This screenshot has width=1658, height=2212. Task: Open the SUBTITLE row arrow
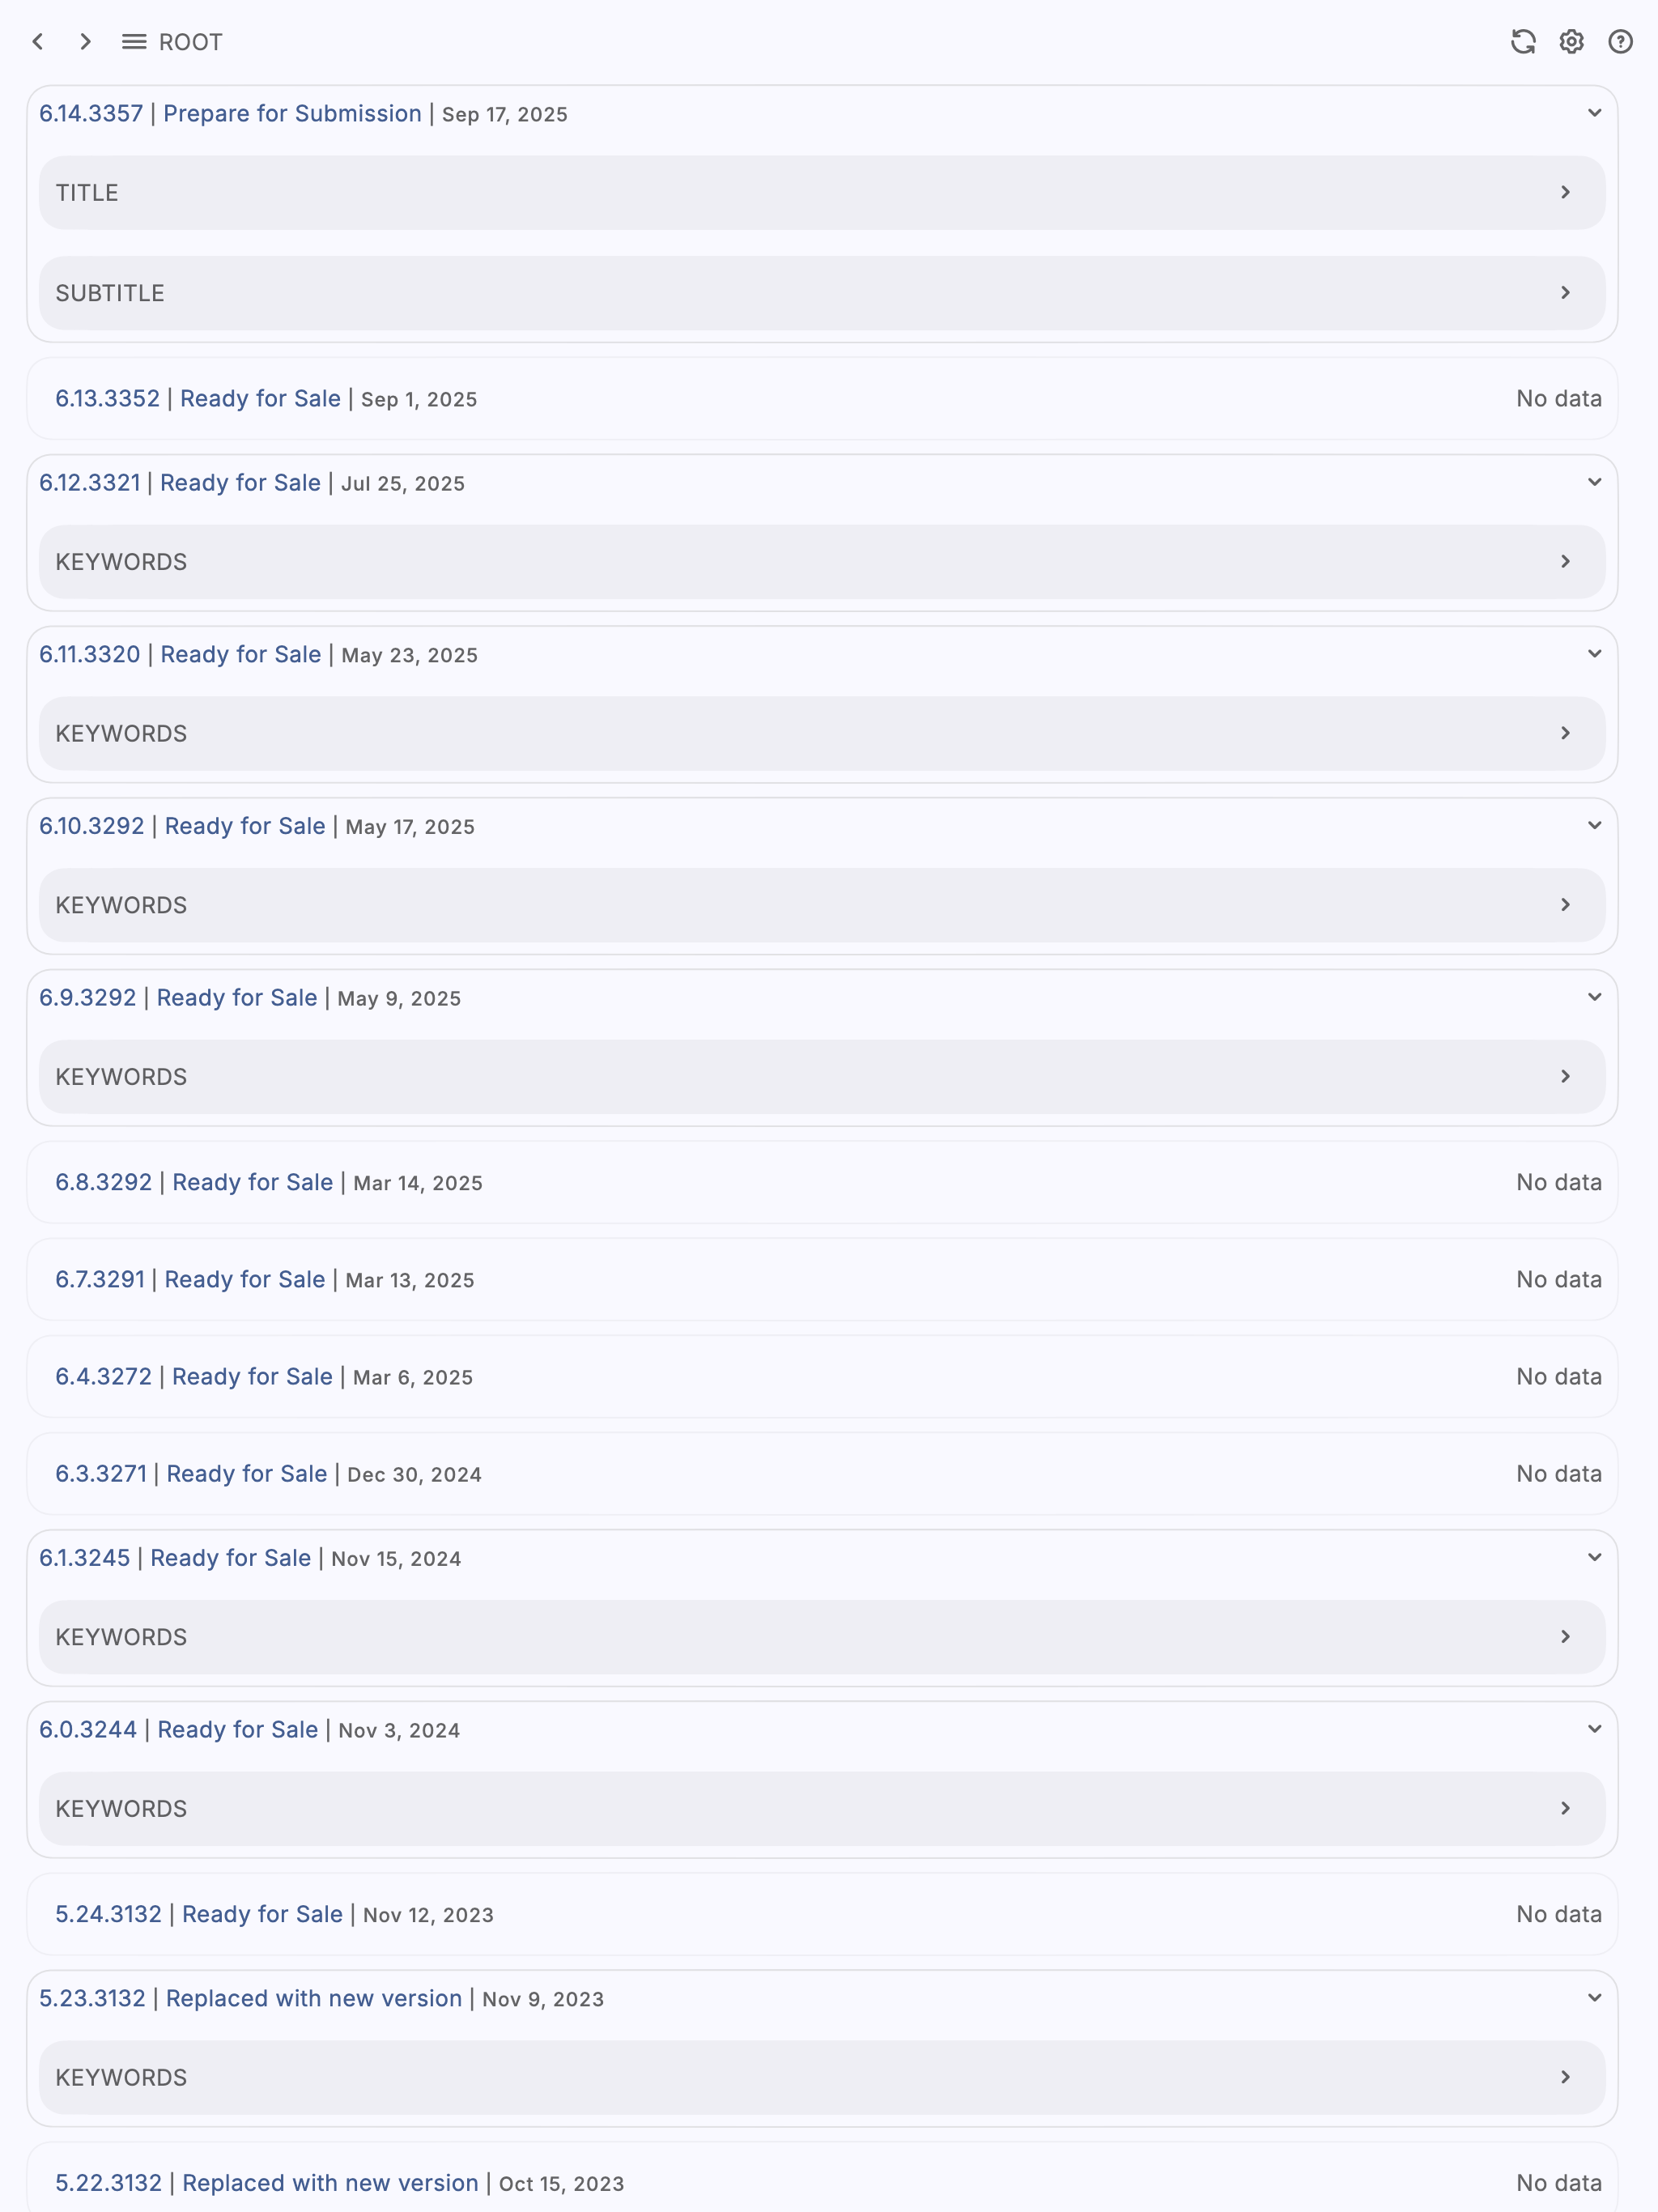[1565, 292]
